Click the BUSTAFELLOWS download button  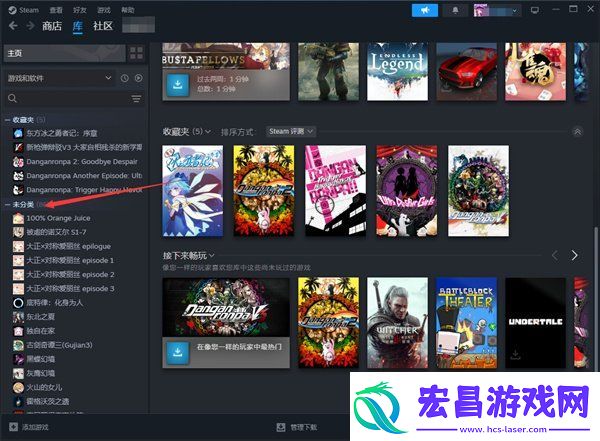[x=178, y=85]
